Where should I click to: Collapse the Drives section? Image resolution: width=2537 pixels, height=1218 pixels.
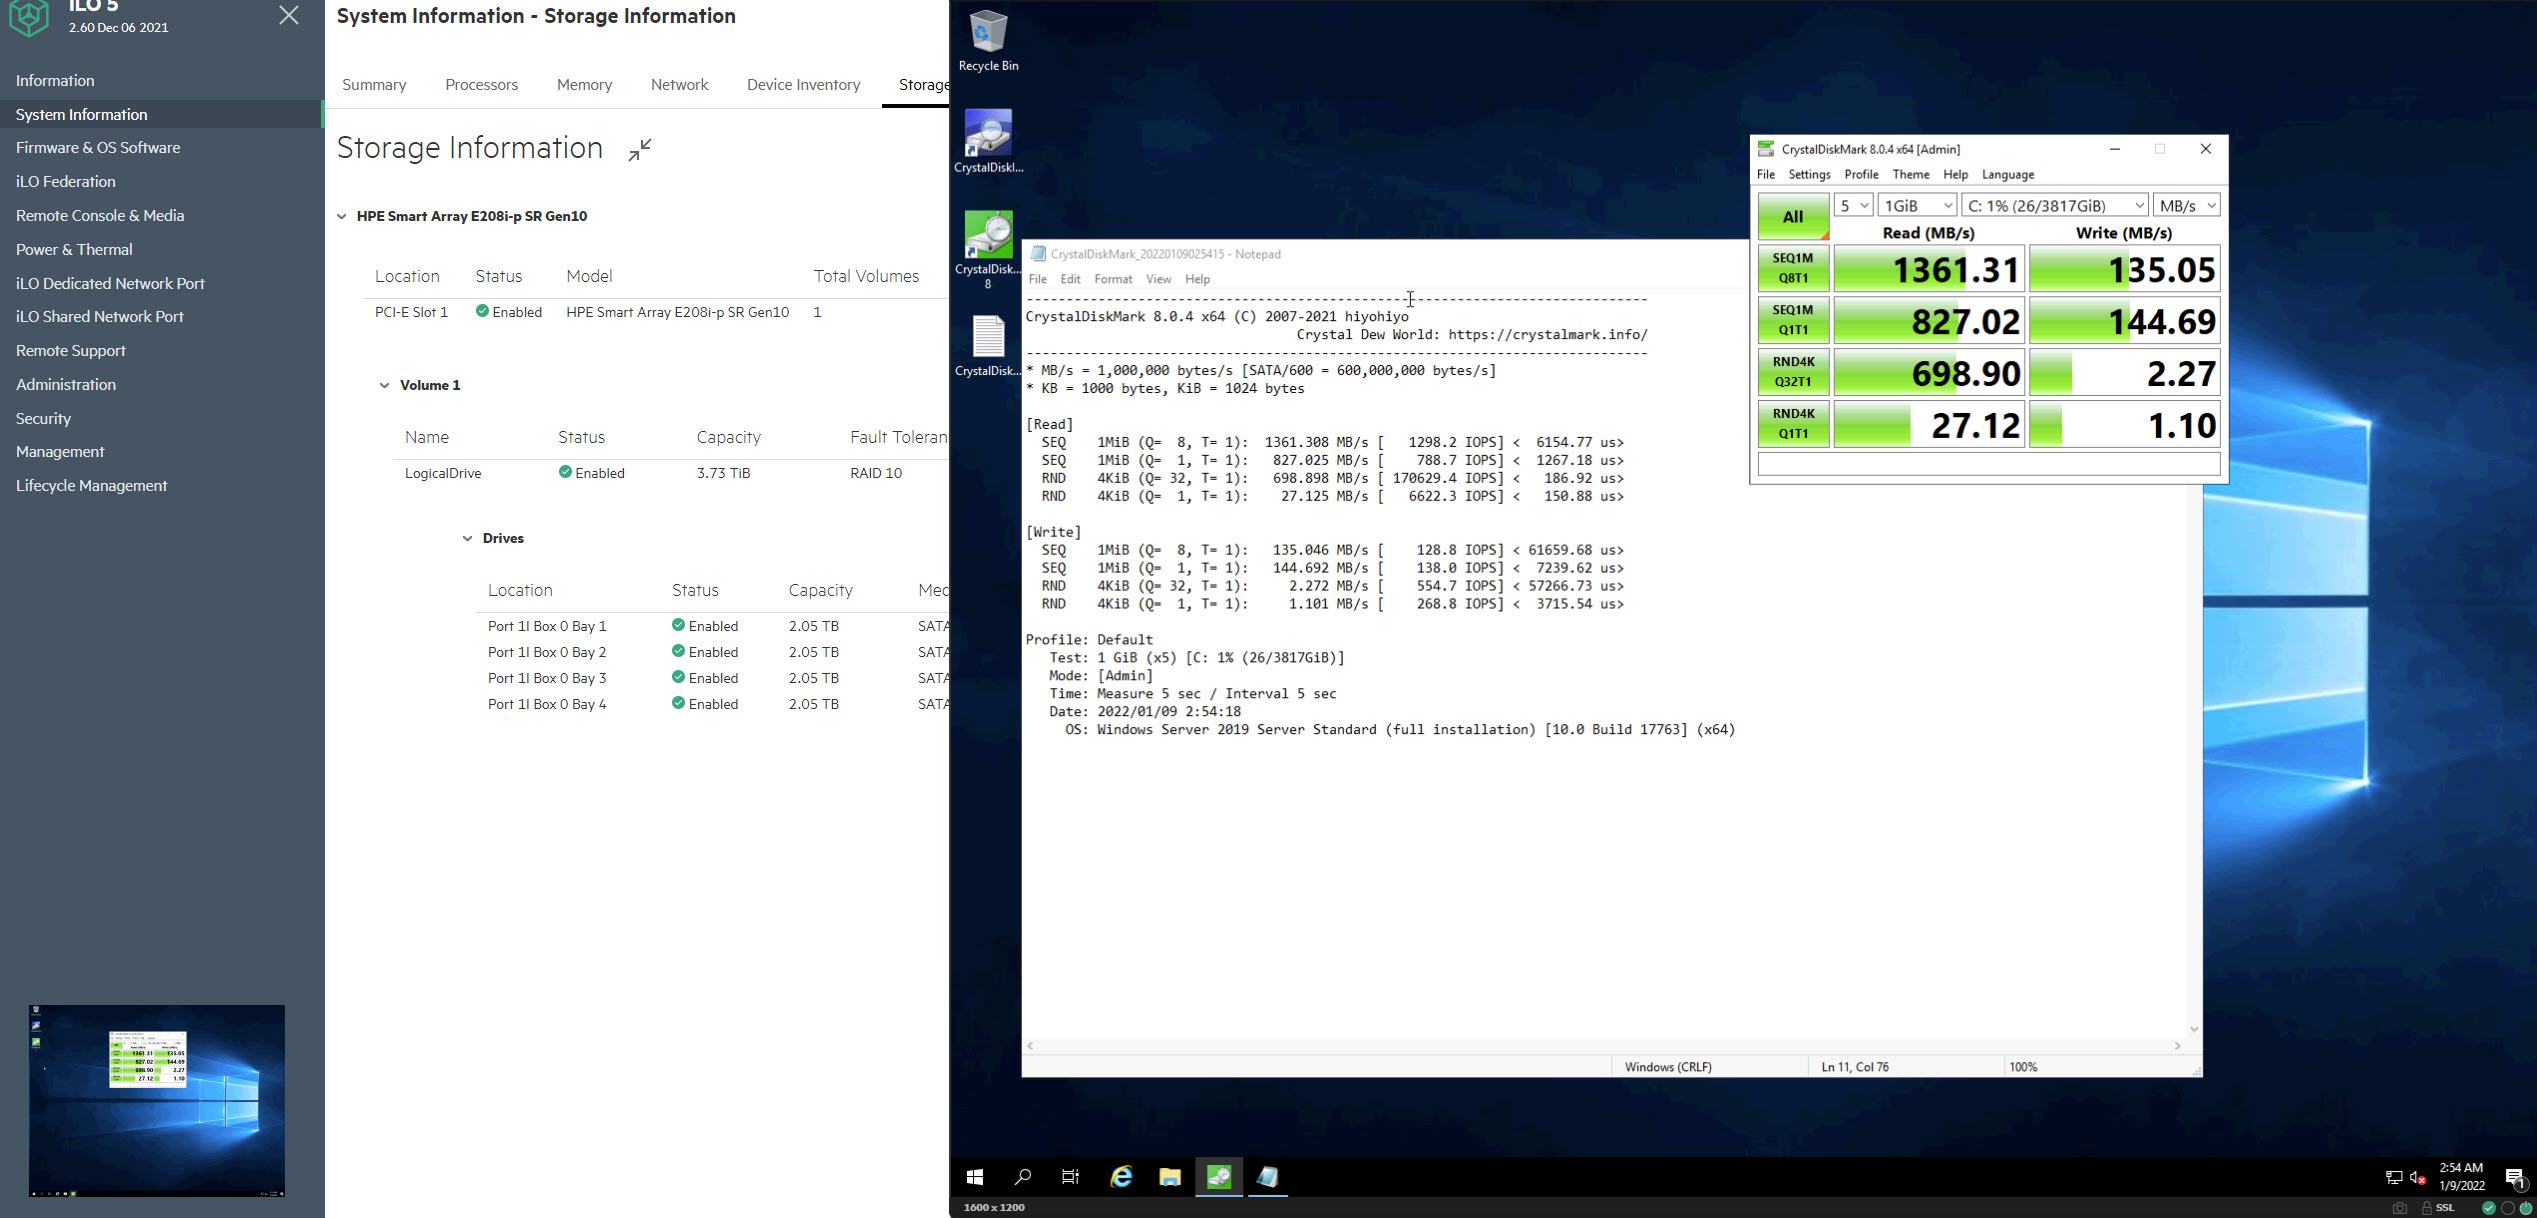click(x=467, y=538)
